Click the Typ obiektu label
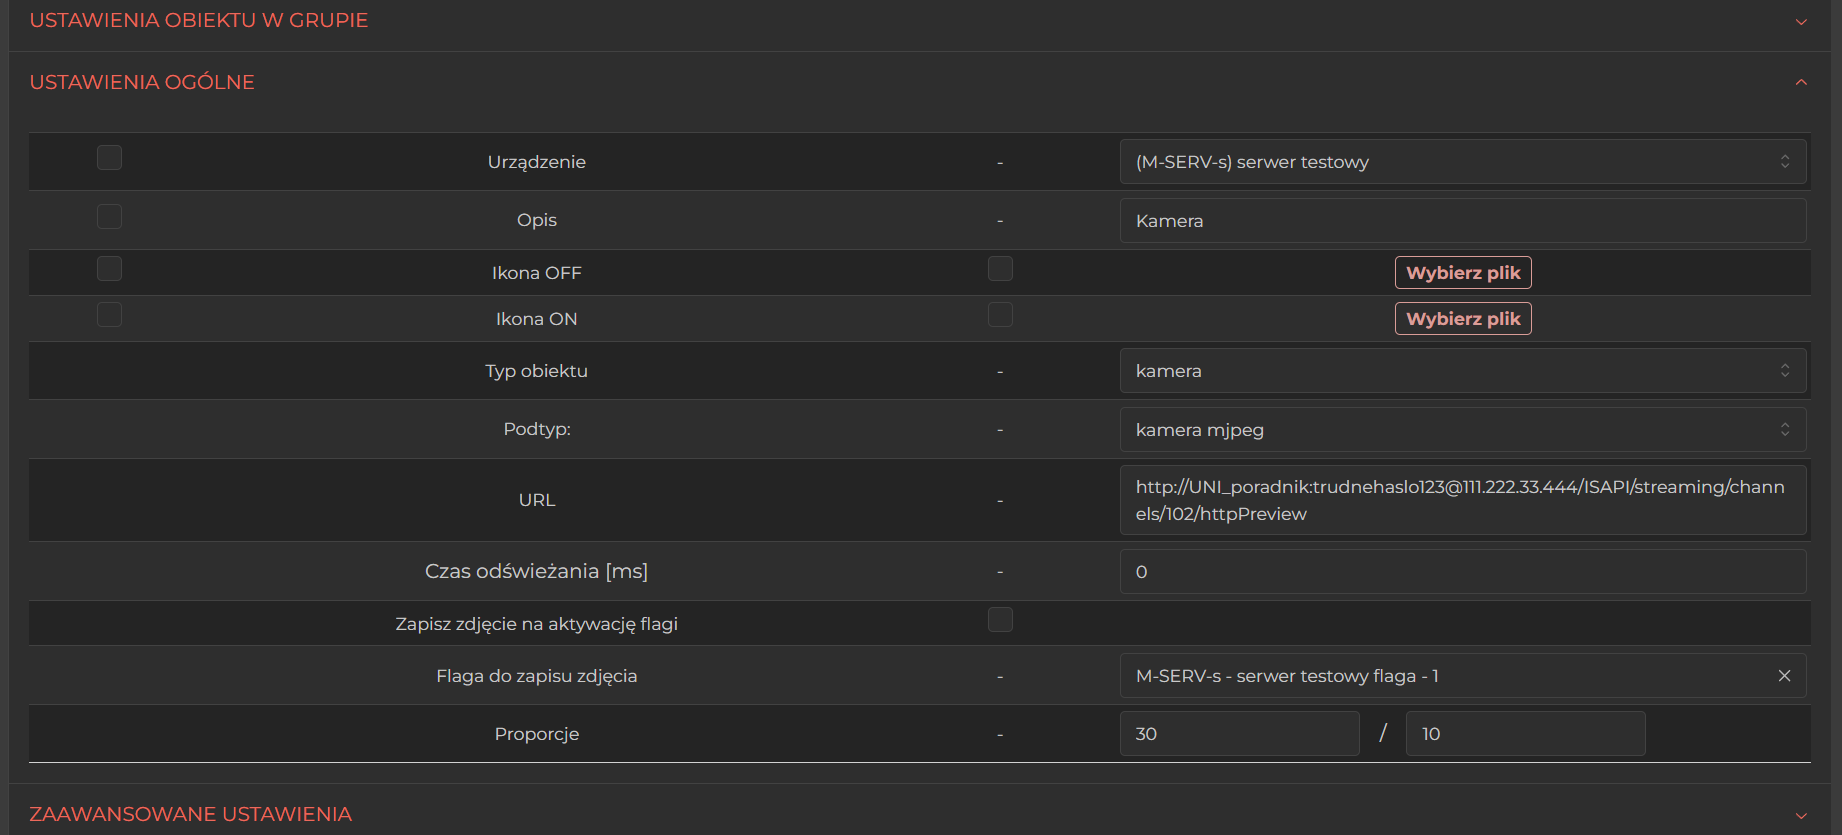This screenshot has height=835, width=1842. point(537,371)
